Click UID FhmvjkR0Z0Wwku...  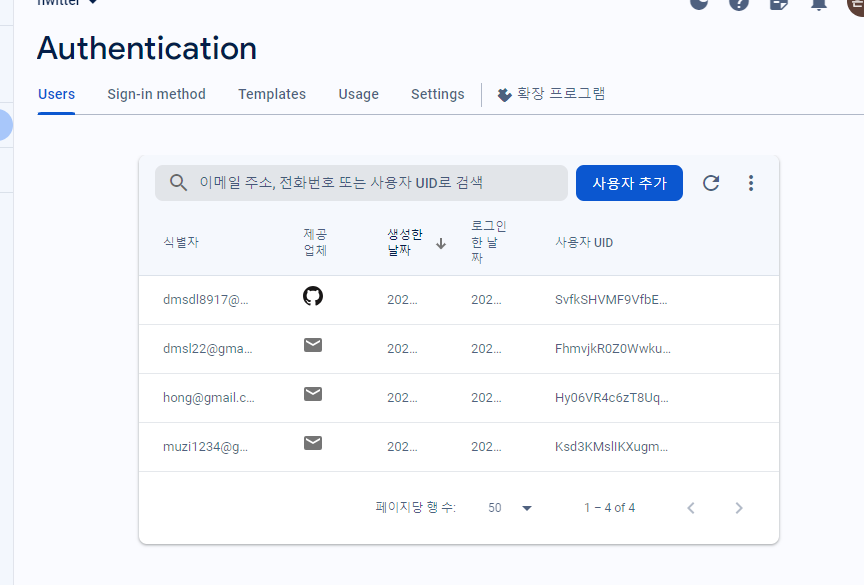pyautogui.click(x=613, y=349)
